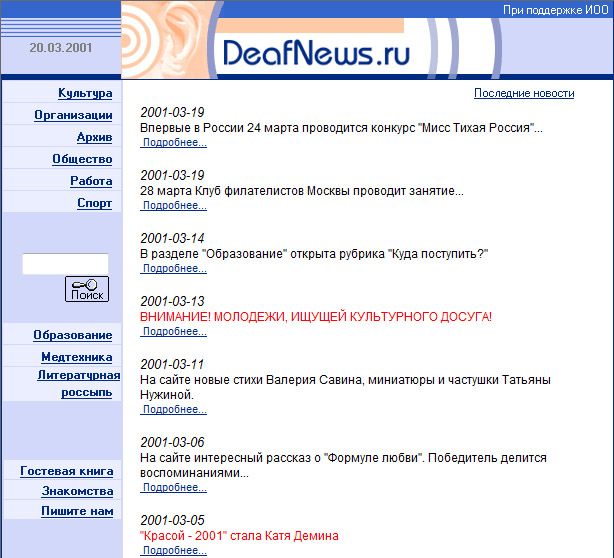Click the date 2001-03-06 entry
Screen dimensions: 614x558
[172, 442]
